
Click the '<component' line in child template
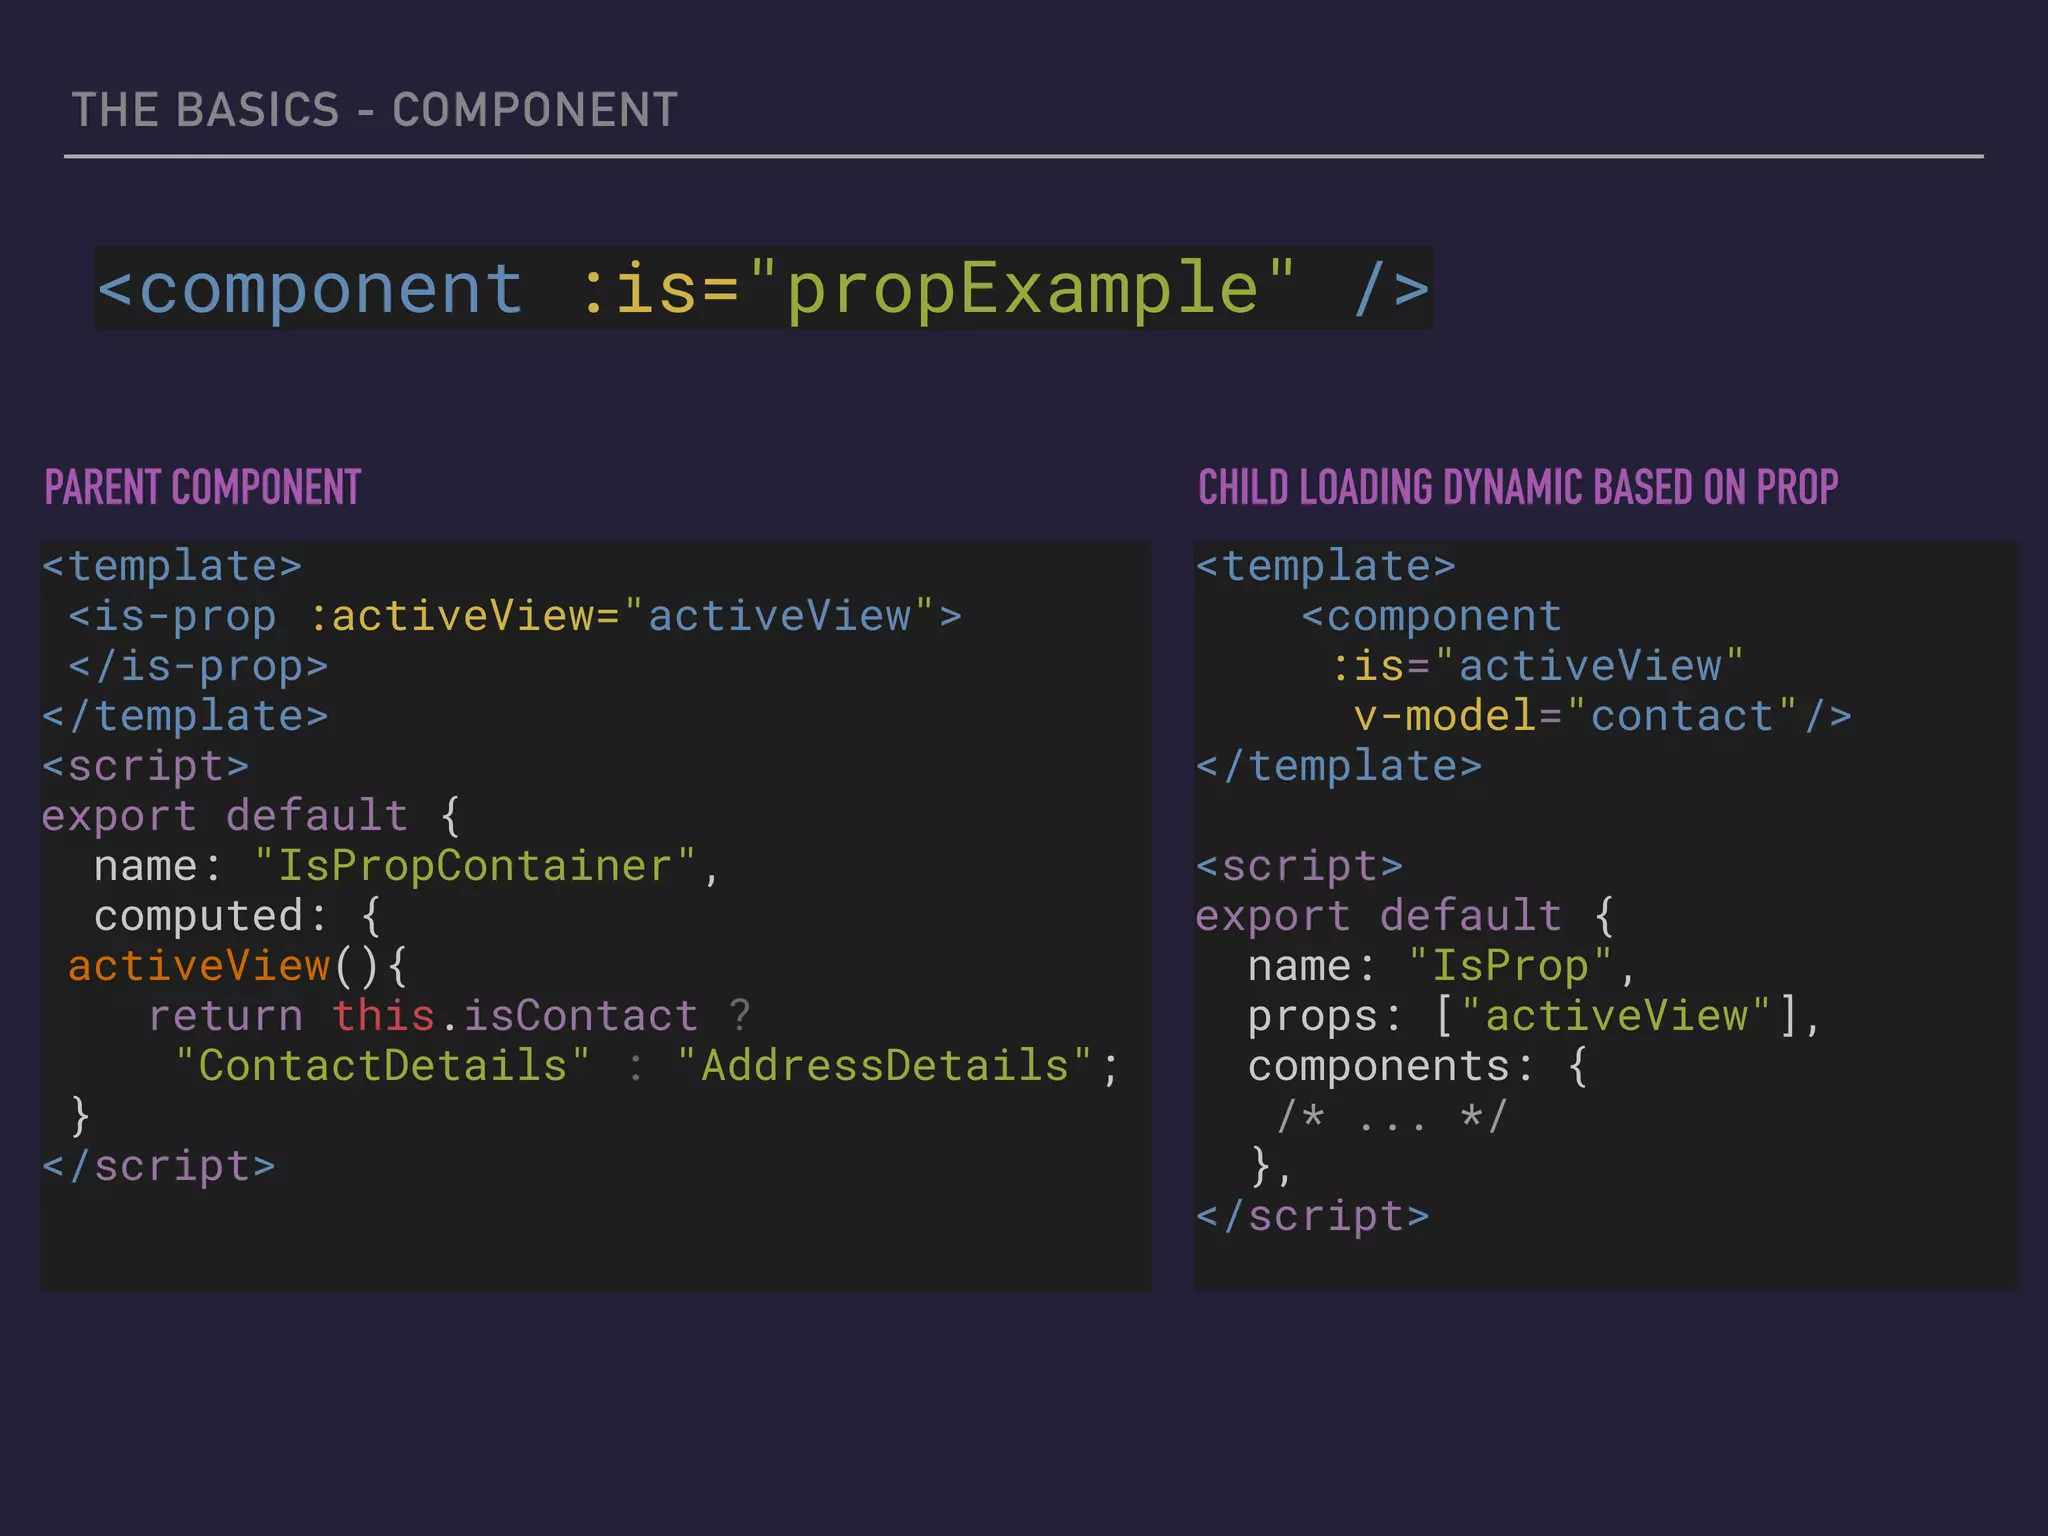pyautogui.click(x=1432, y=616)
